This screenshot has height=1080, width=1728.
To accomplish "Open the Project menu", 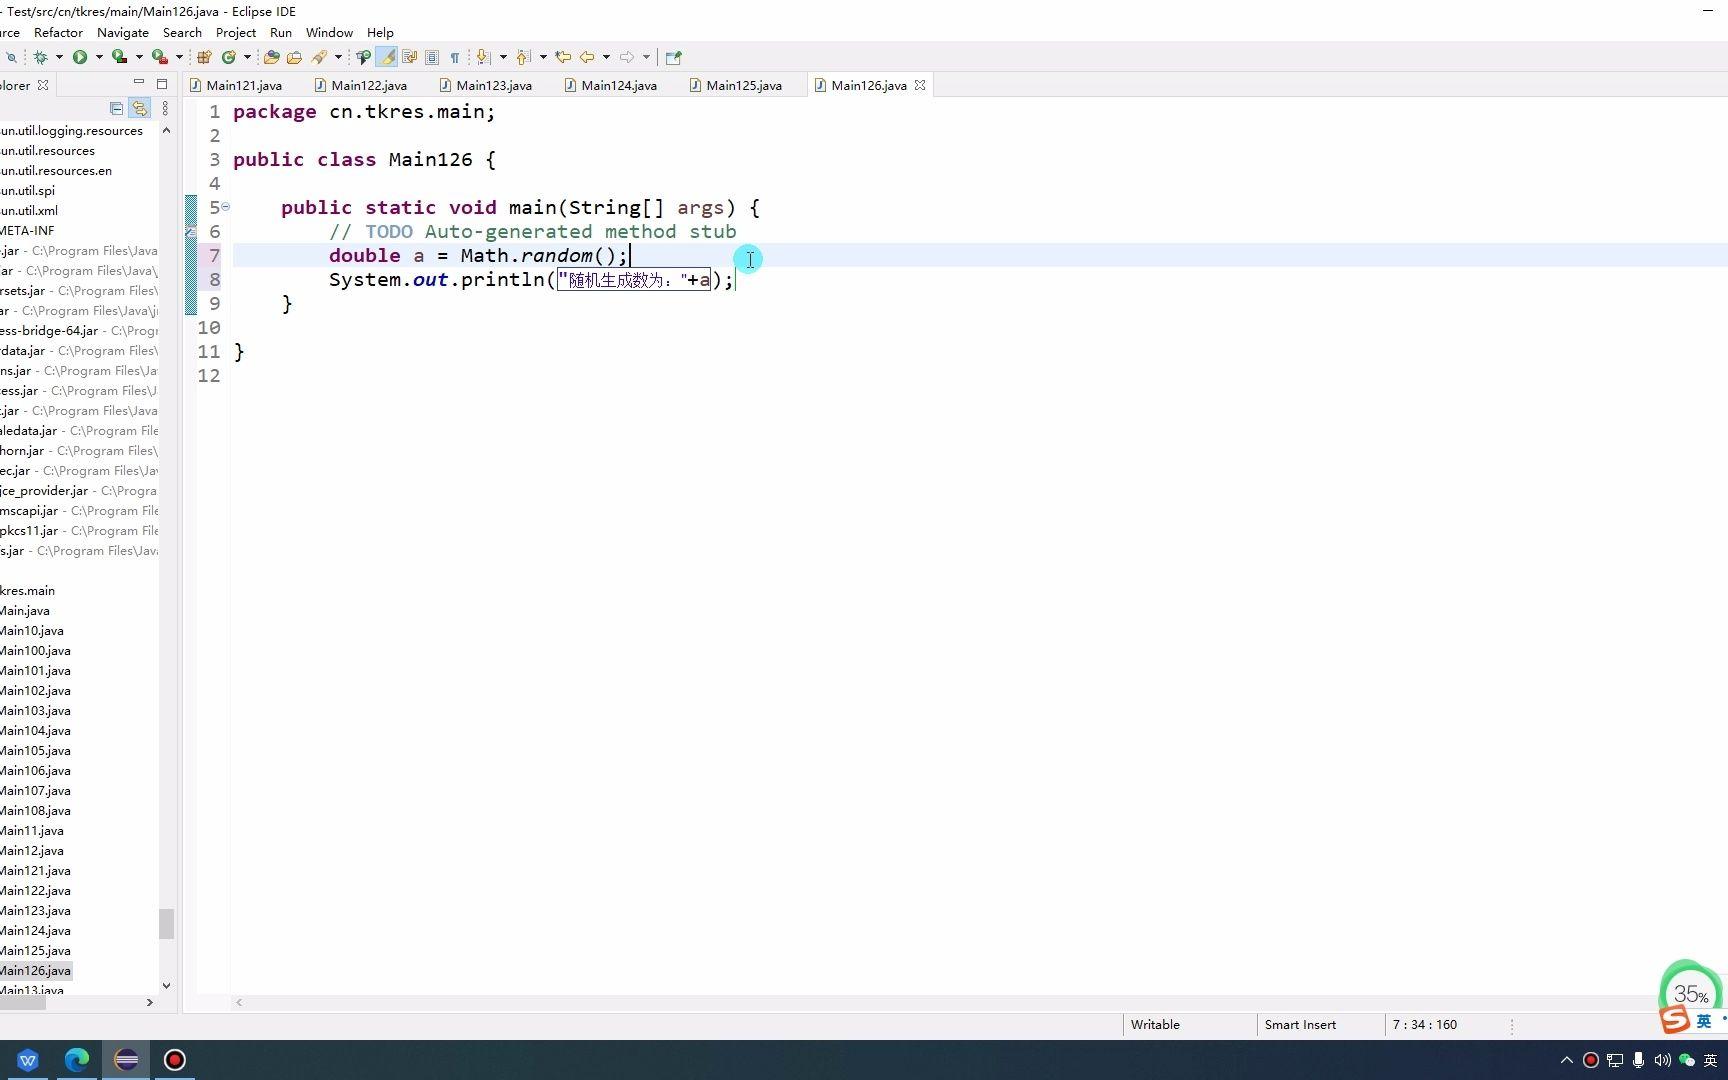I will click(236, 32).
